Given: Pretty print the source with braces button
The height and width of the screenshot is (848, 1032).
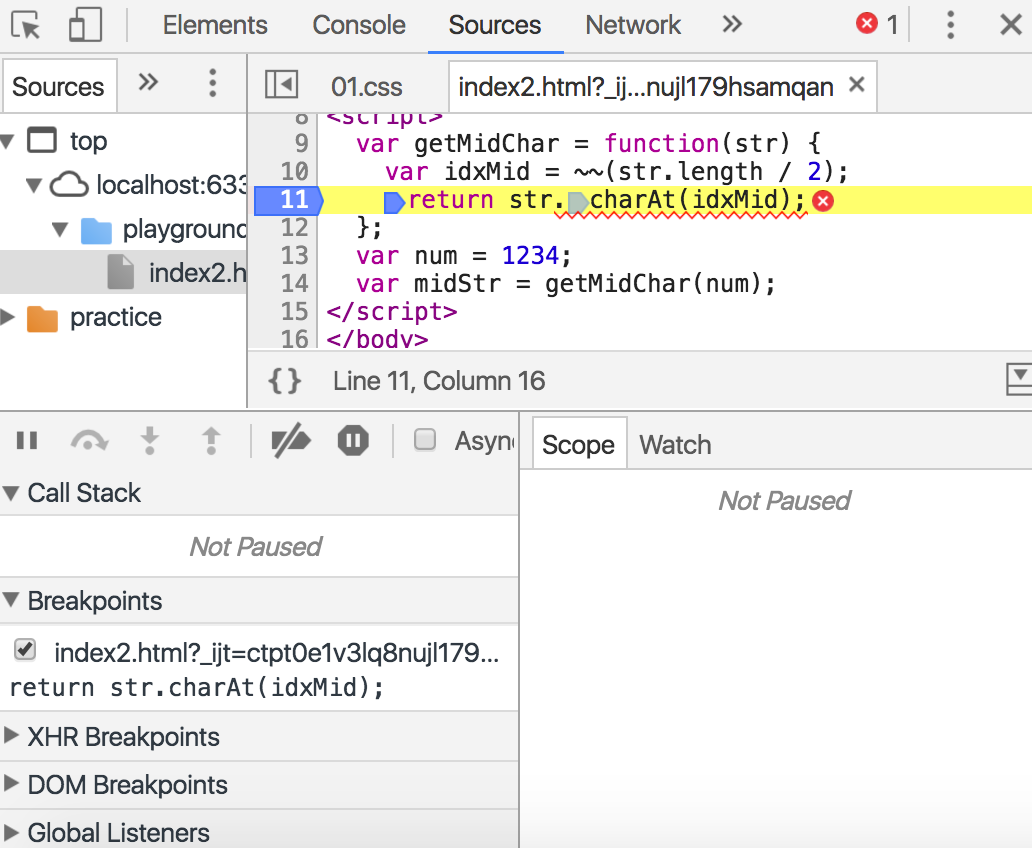Looking at the screenshot, I should click(285, 381).
